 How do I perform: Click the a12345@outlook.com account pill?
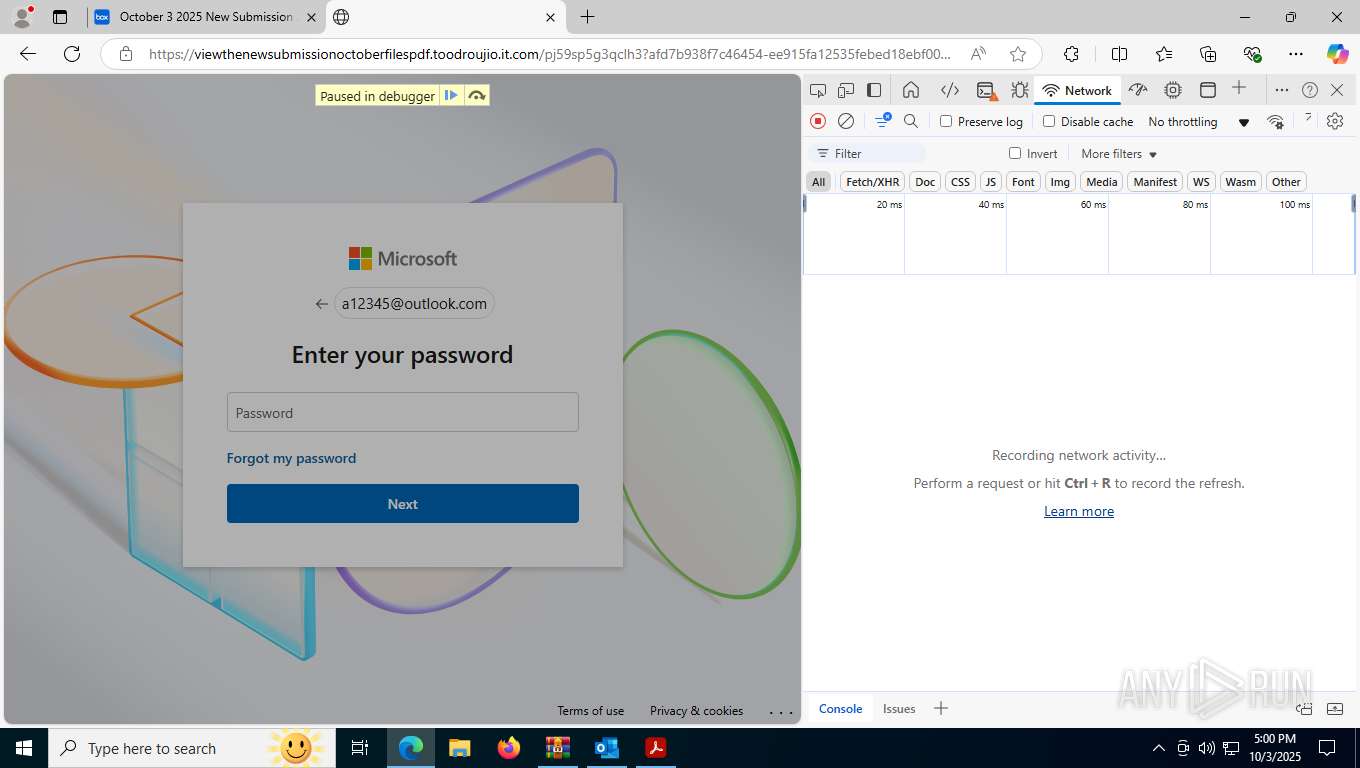pos(414,304)
